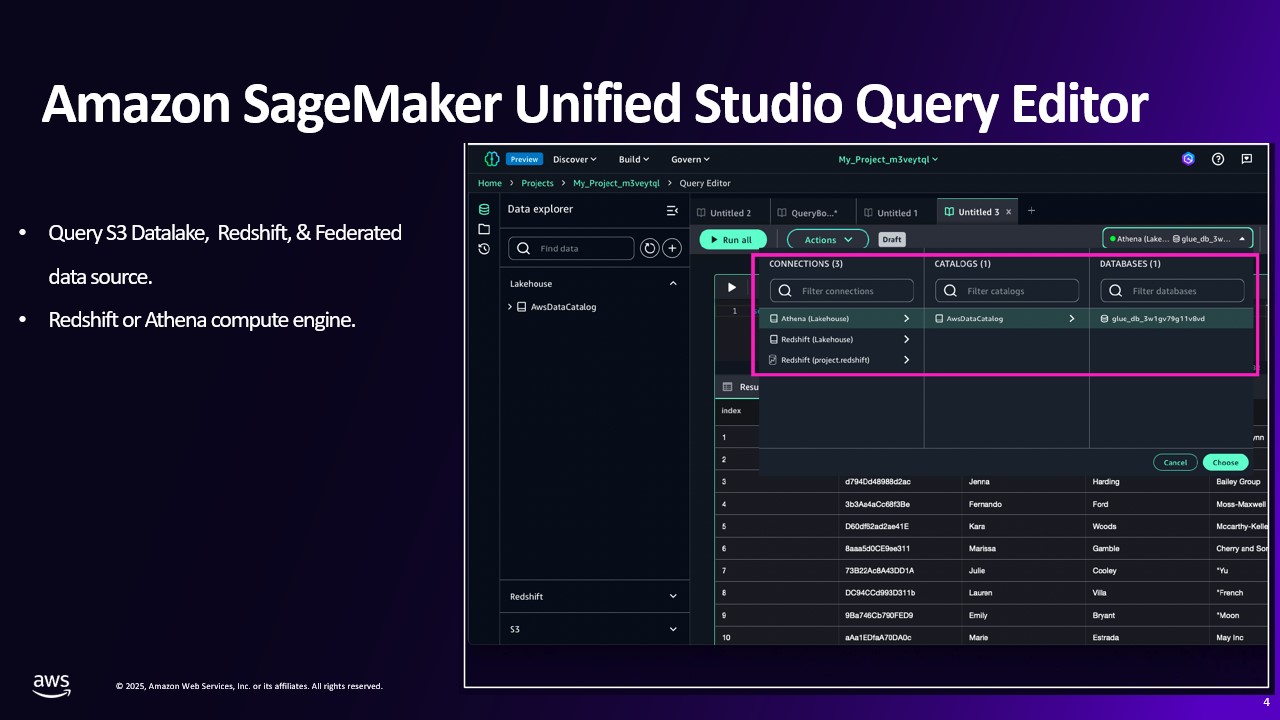Click the Redshift (project.redshift) connection icon
The height and width of the screenshot is (720, 1280).
coord(773,360)
